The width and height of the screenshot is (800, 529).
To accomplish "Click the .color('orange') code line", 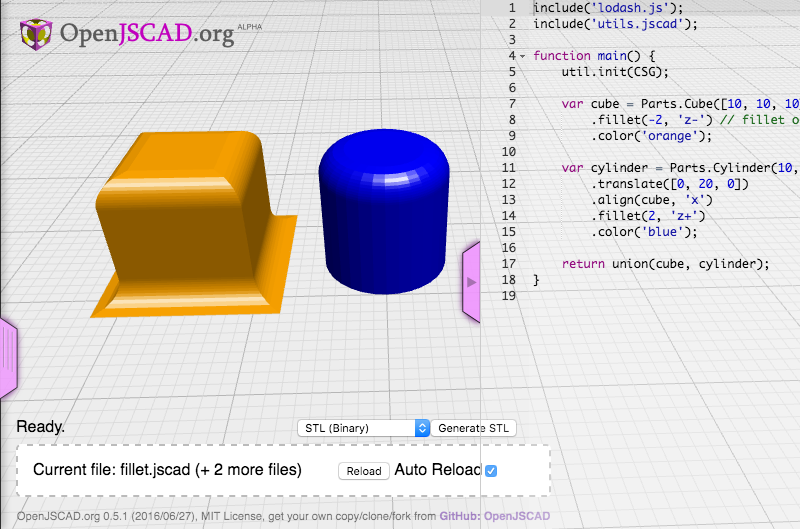I will point(652,136).
